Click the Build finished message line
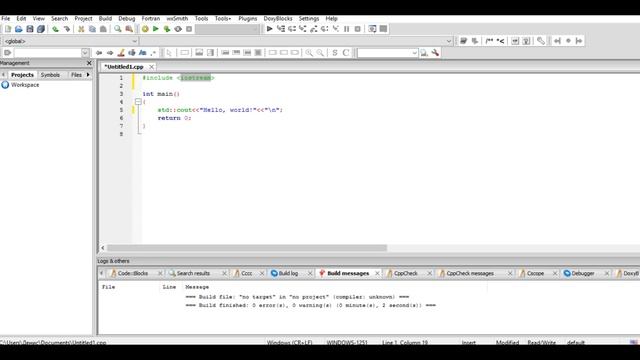The width and height of the screenshot is (640, 360). pyautogui.click(x=310, y=305)
